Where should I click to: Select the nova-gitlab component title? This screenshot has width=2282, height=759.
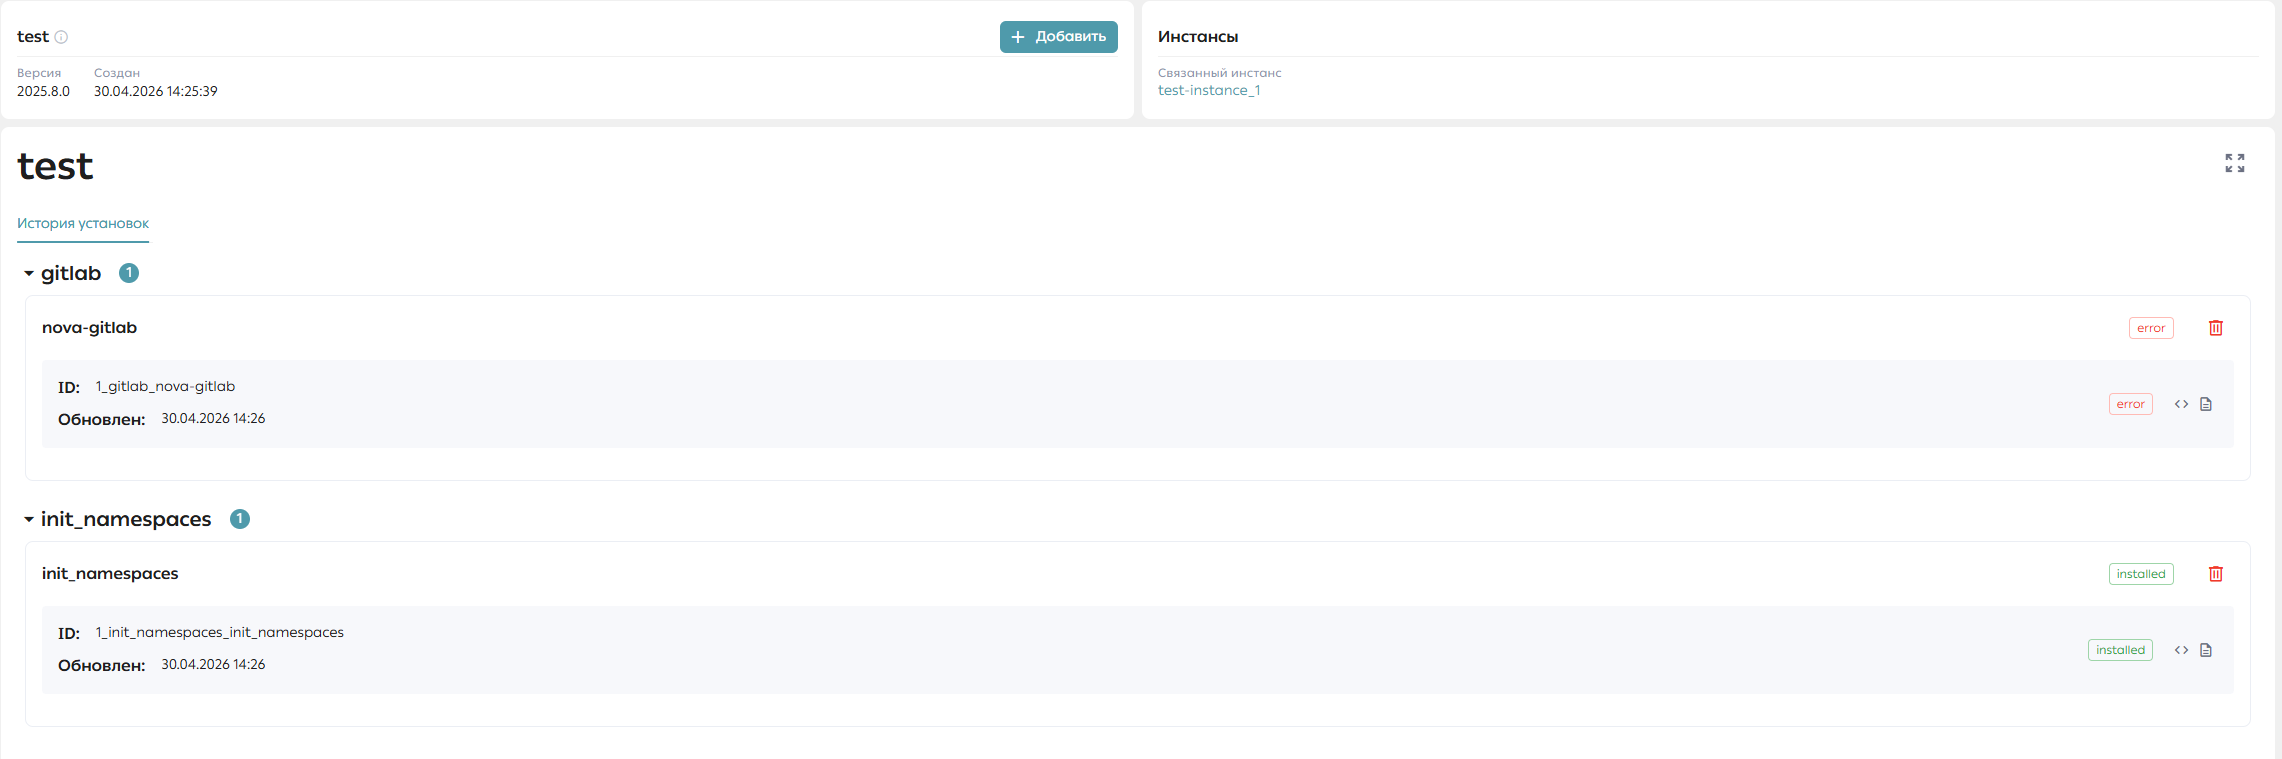pyautogui.click(x=89, y=327)
